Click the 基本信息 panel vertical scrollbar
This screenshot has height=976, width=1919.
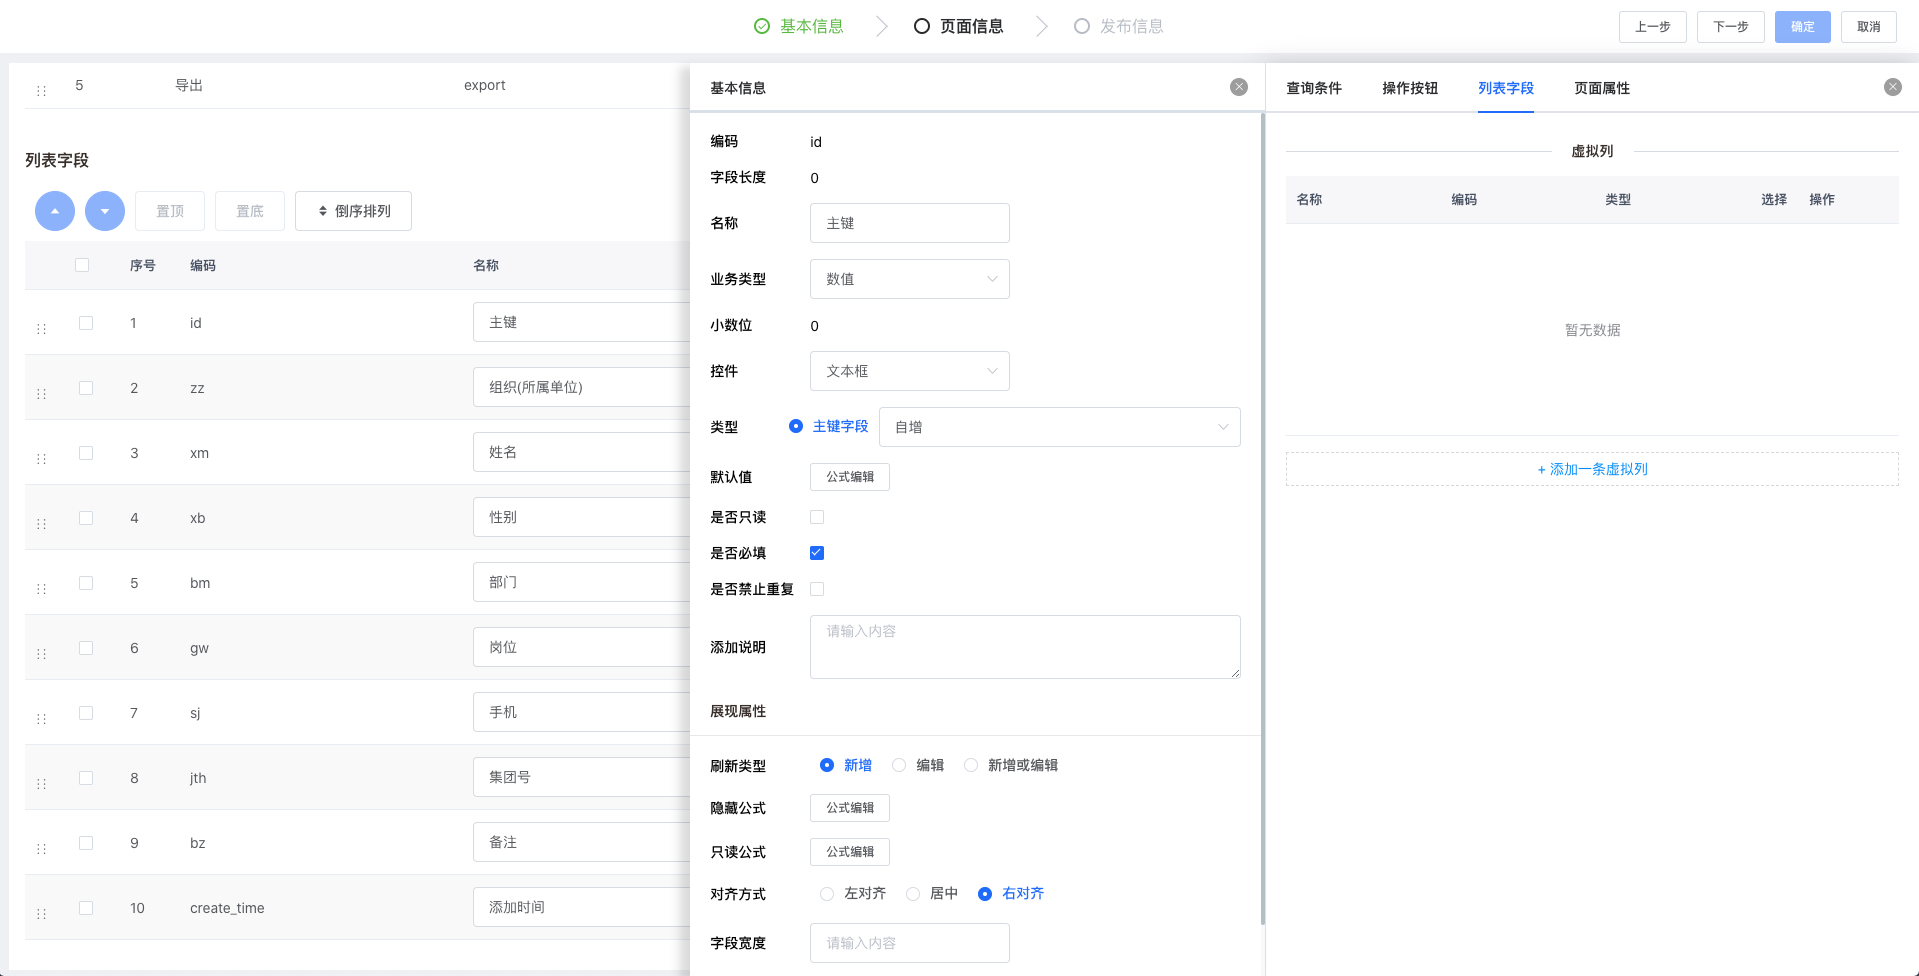point(1263,520)
